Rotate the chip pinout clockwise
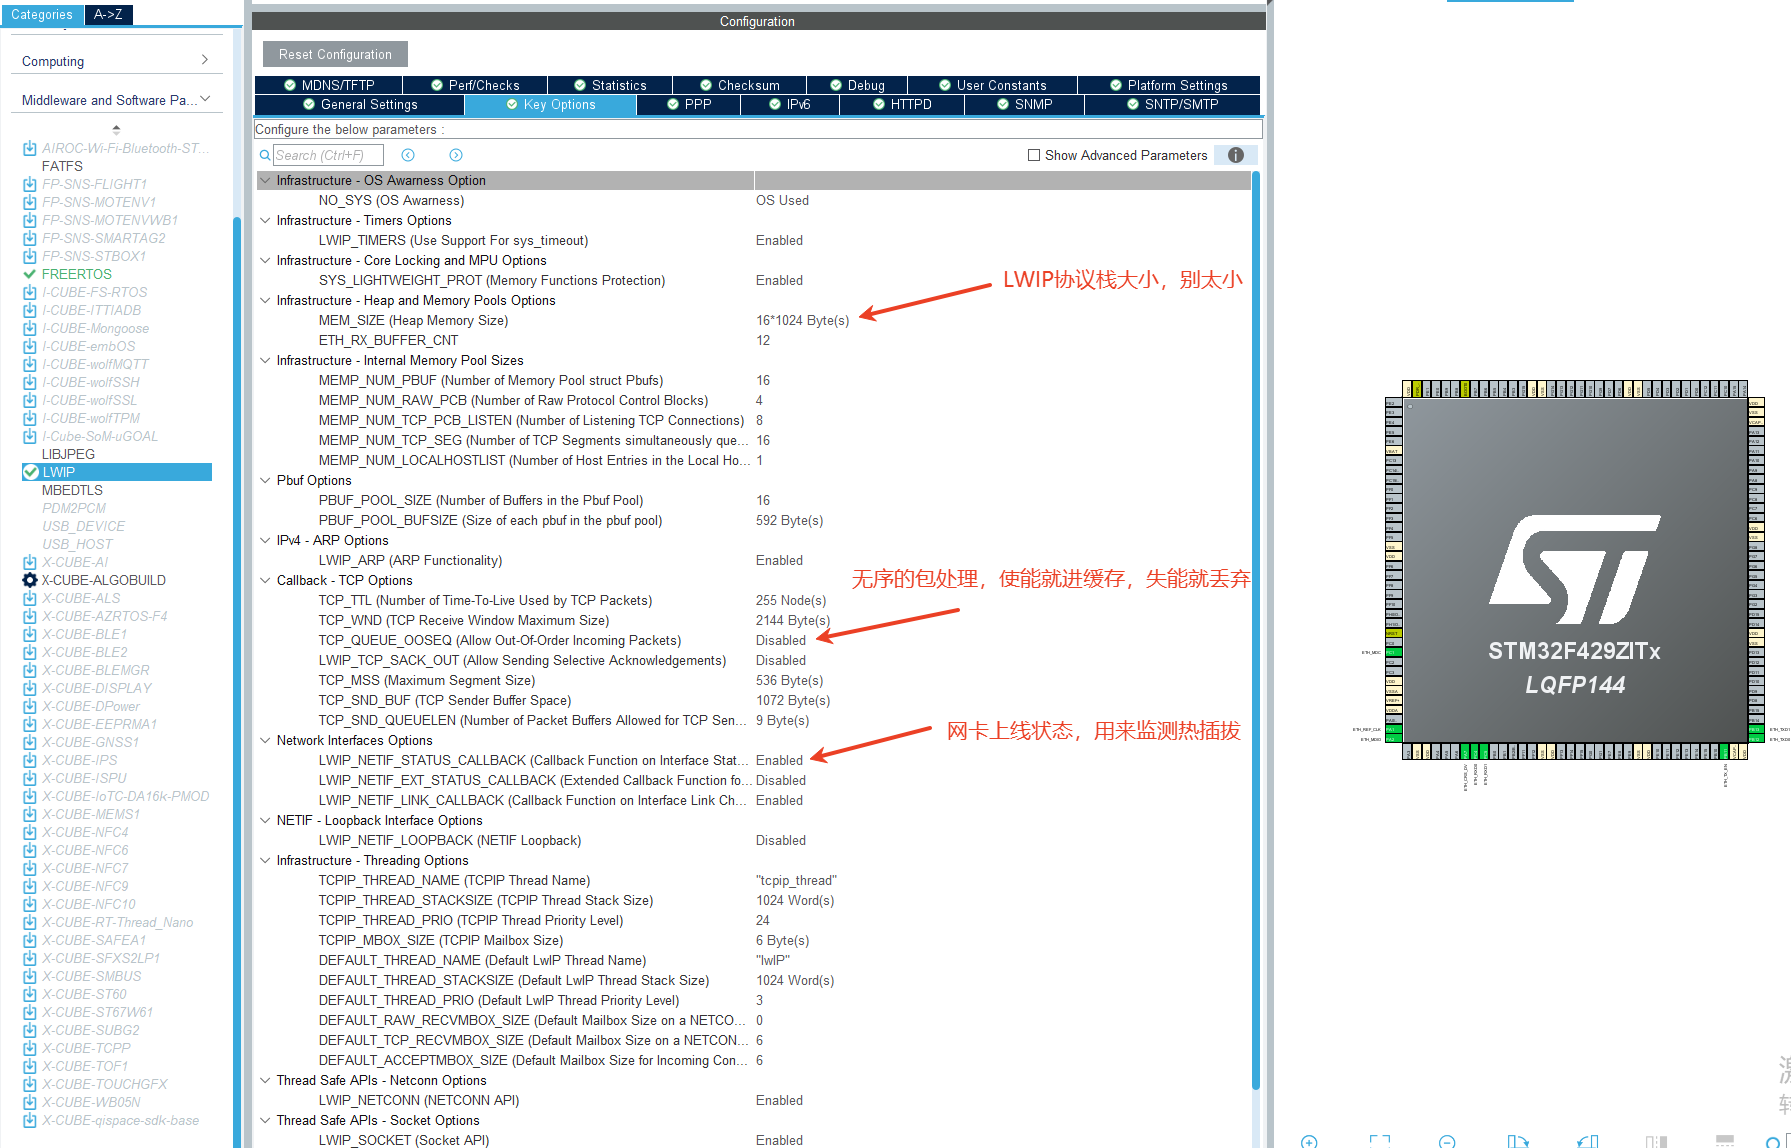Viewport: 1791px width, 1148px height. (x=1518, y=1141)
